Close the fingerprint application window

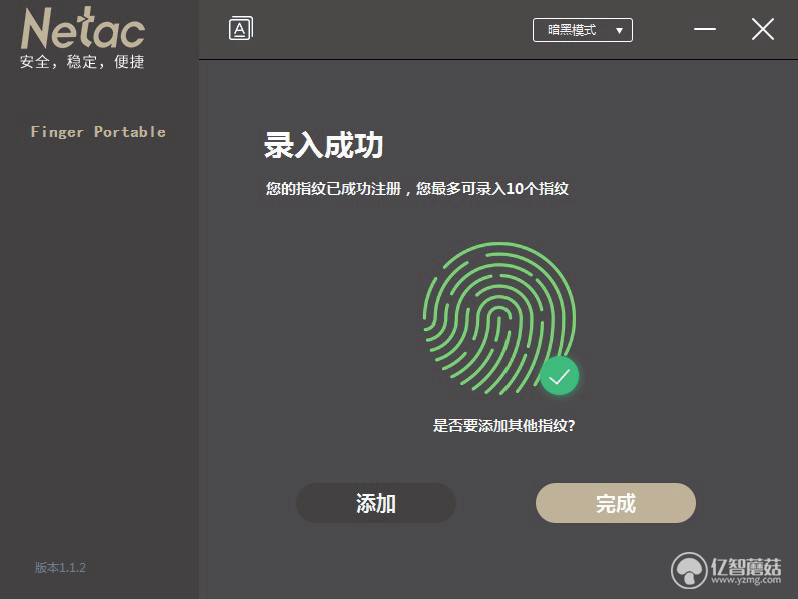click(763, 29)
